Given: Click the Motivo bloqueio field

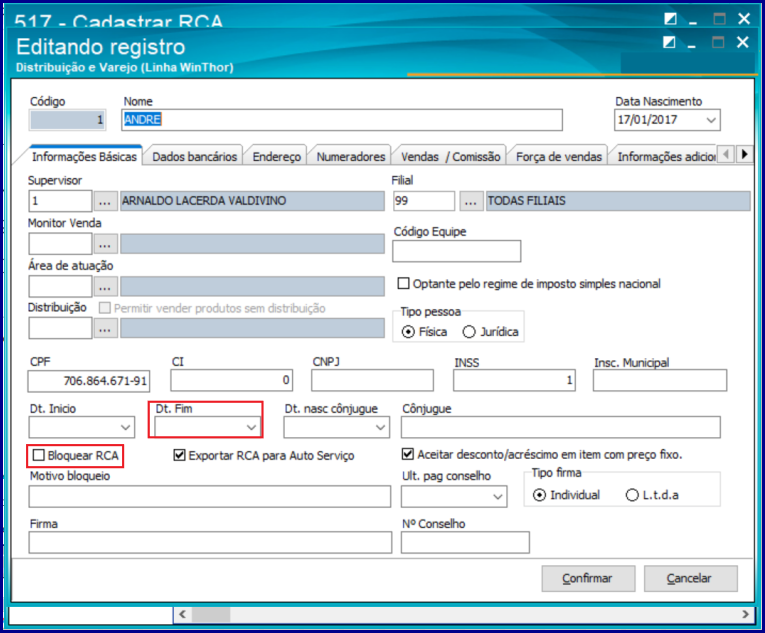Looking at the screenshot, I should click(x=210, y=496).
